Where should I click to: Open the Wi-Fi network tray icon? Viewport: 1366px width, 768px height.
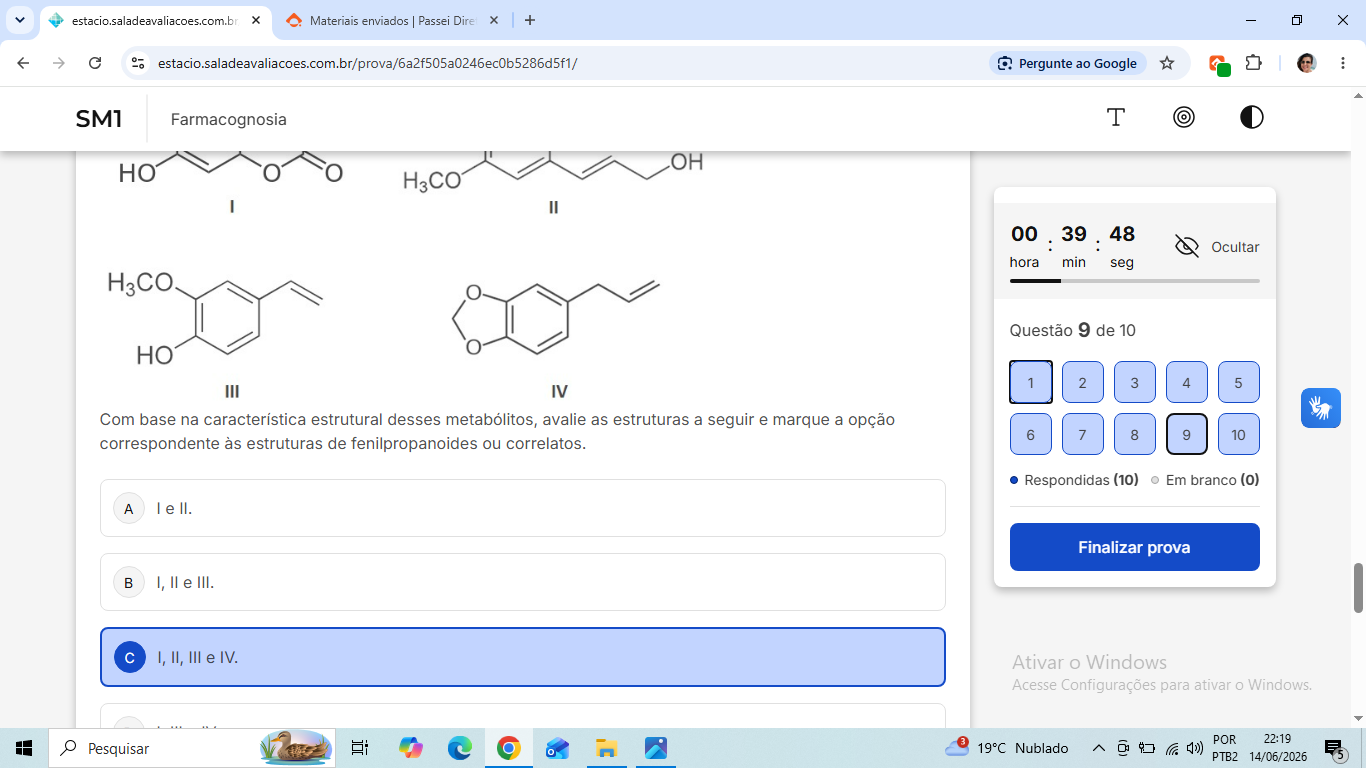(x=1171, y=748)
